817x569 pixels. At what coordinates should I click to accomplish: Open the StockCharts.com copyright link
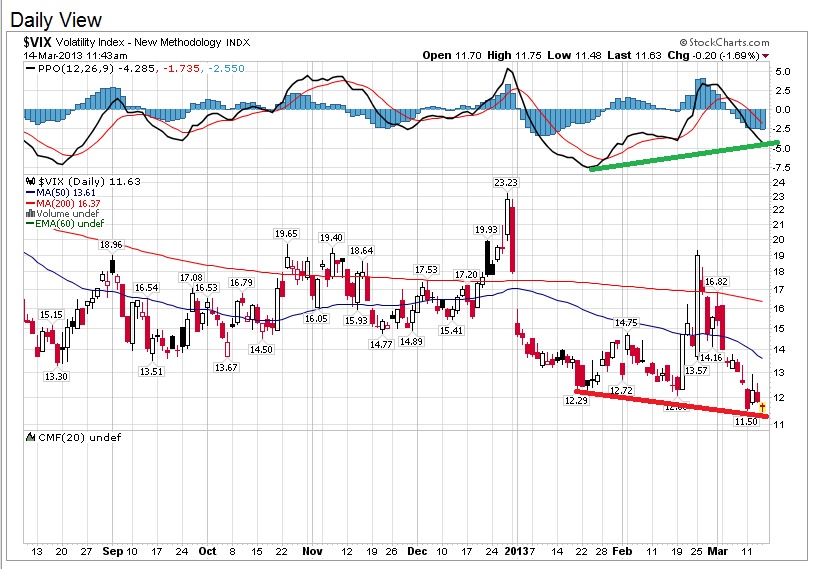724,42
